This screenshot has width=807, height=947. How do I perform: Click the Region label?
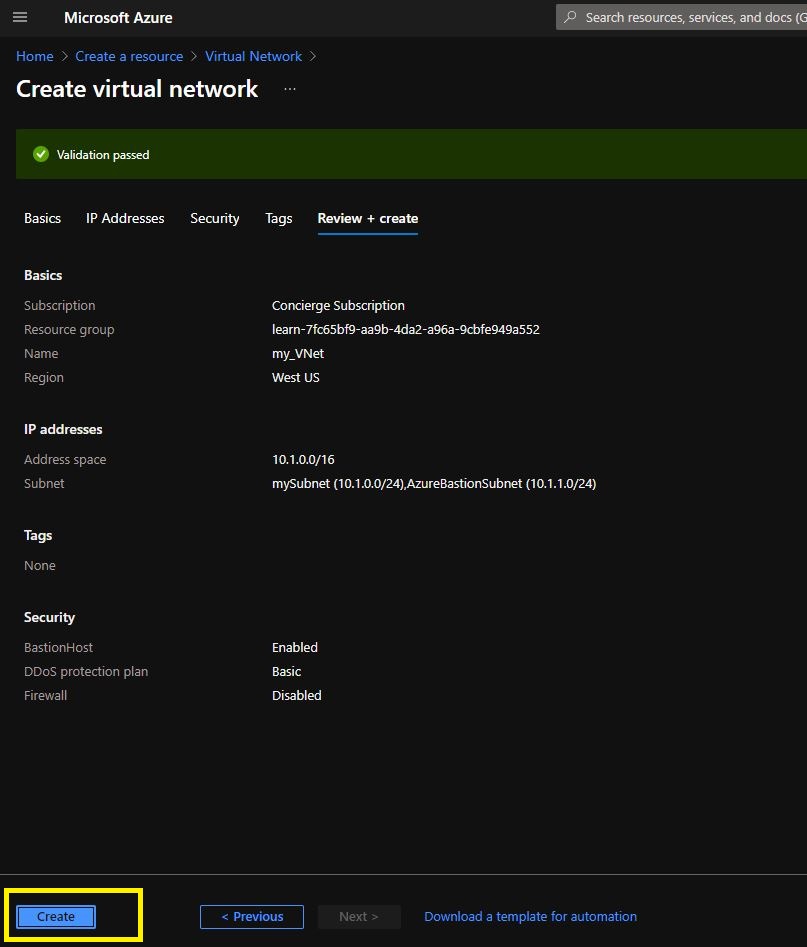[x=44, y=377]
